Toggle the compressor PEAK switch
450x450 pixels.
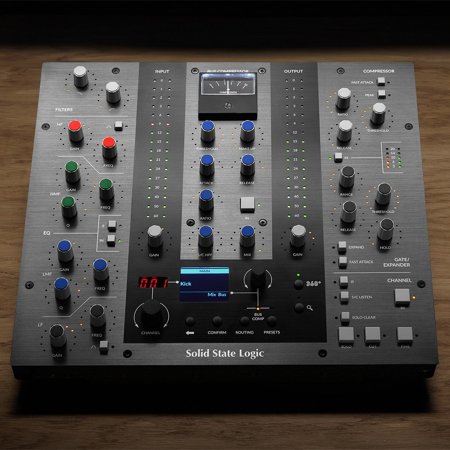382,94
